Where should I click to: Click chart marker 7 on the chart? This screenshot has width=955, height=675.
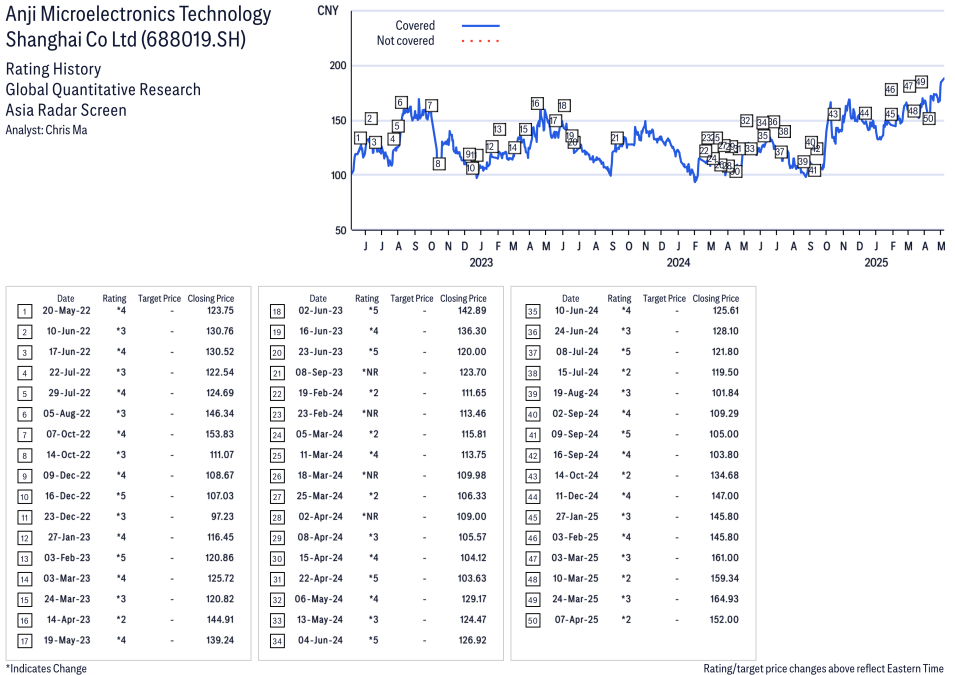[x=431, y=105]
